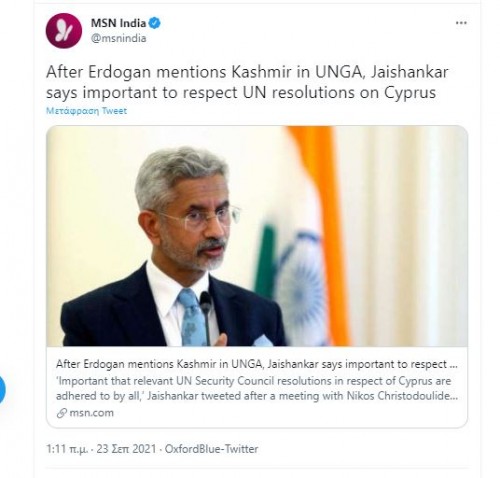This screenshot has width=500, height=478.
Task: Click the chain link icon beside msn.com
Action: [62, 413]
